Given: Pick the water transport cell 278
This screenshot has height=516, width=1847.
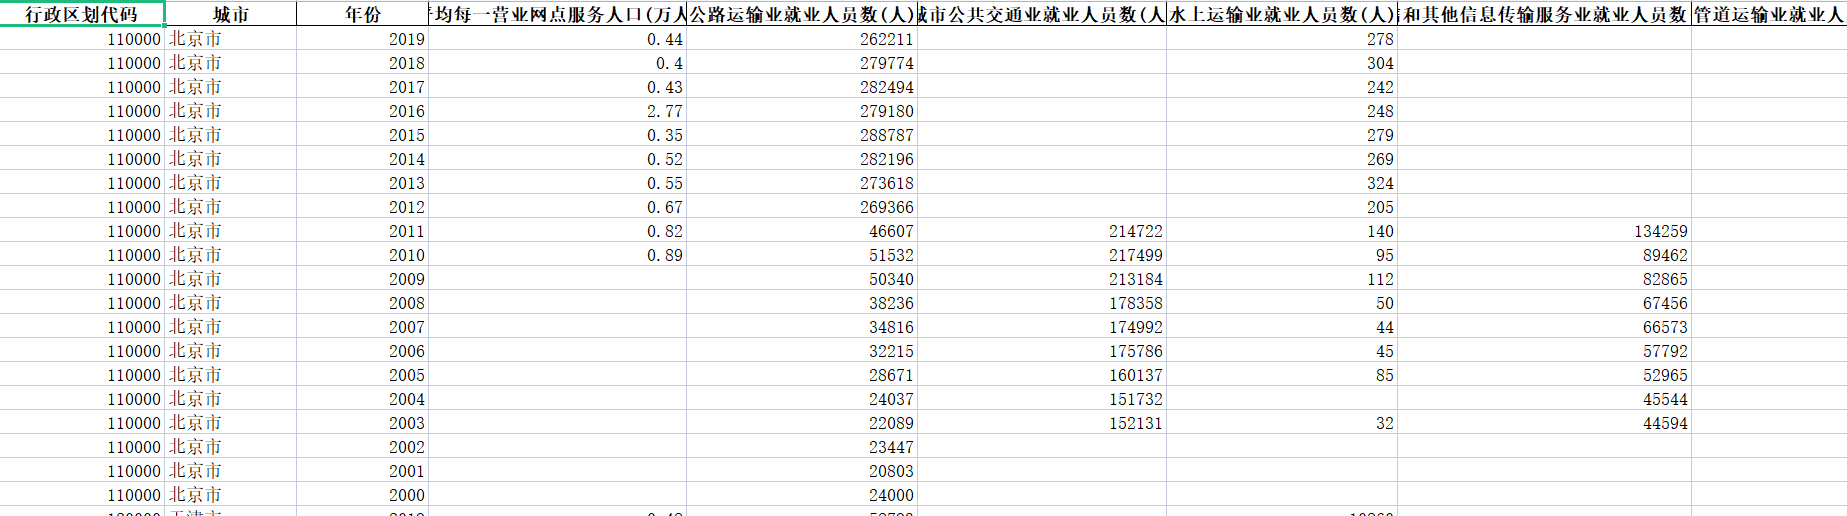Looking at the screenshot, I should pos(1282,39).
